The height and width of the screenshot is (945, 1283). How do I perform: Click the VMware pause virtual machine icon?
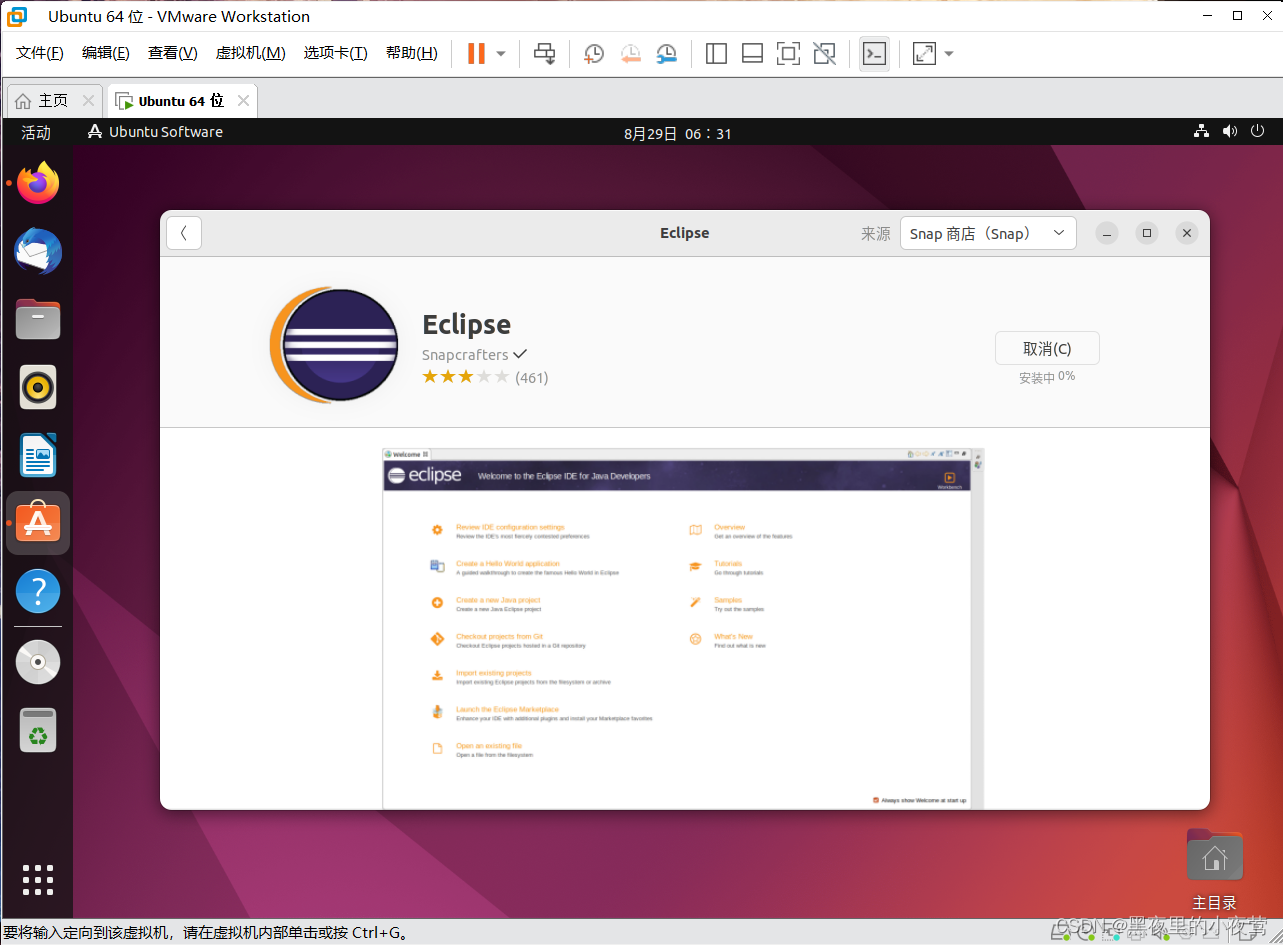476,53
